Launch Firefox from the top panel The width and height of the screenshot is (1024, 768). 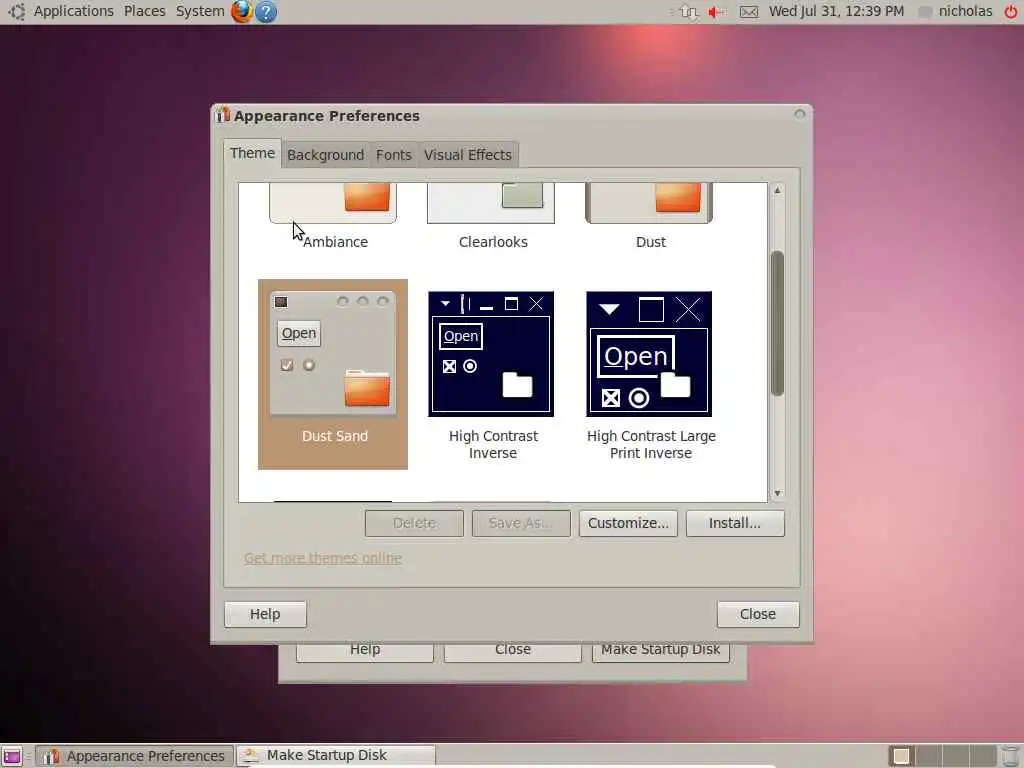point(242,11)
